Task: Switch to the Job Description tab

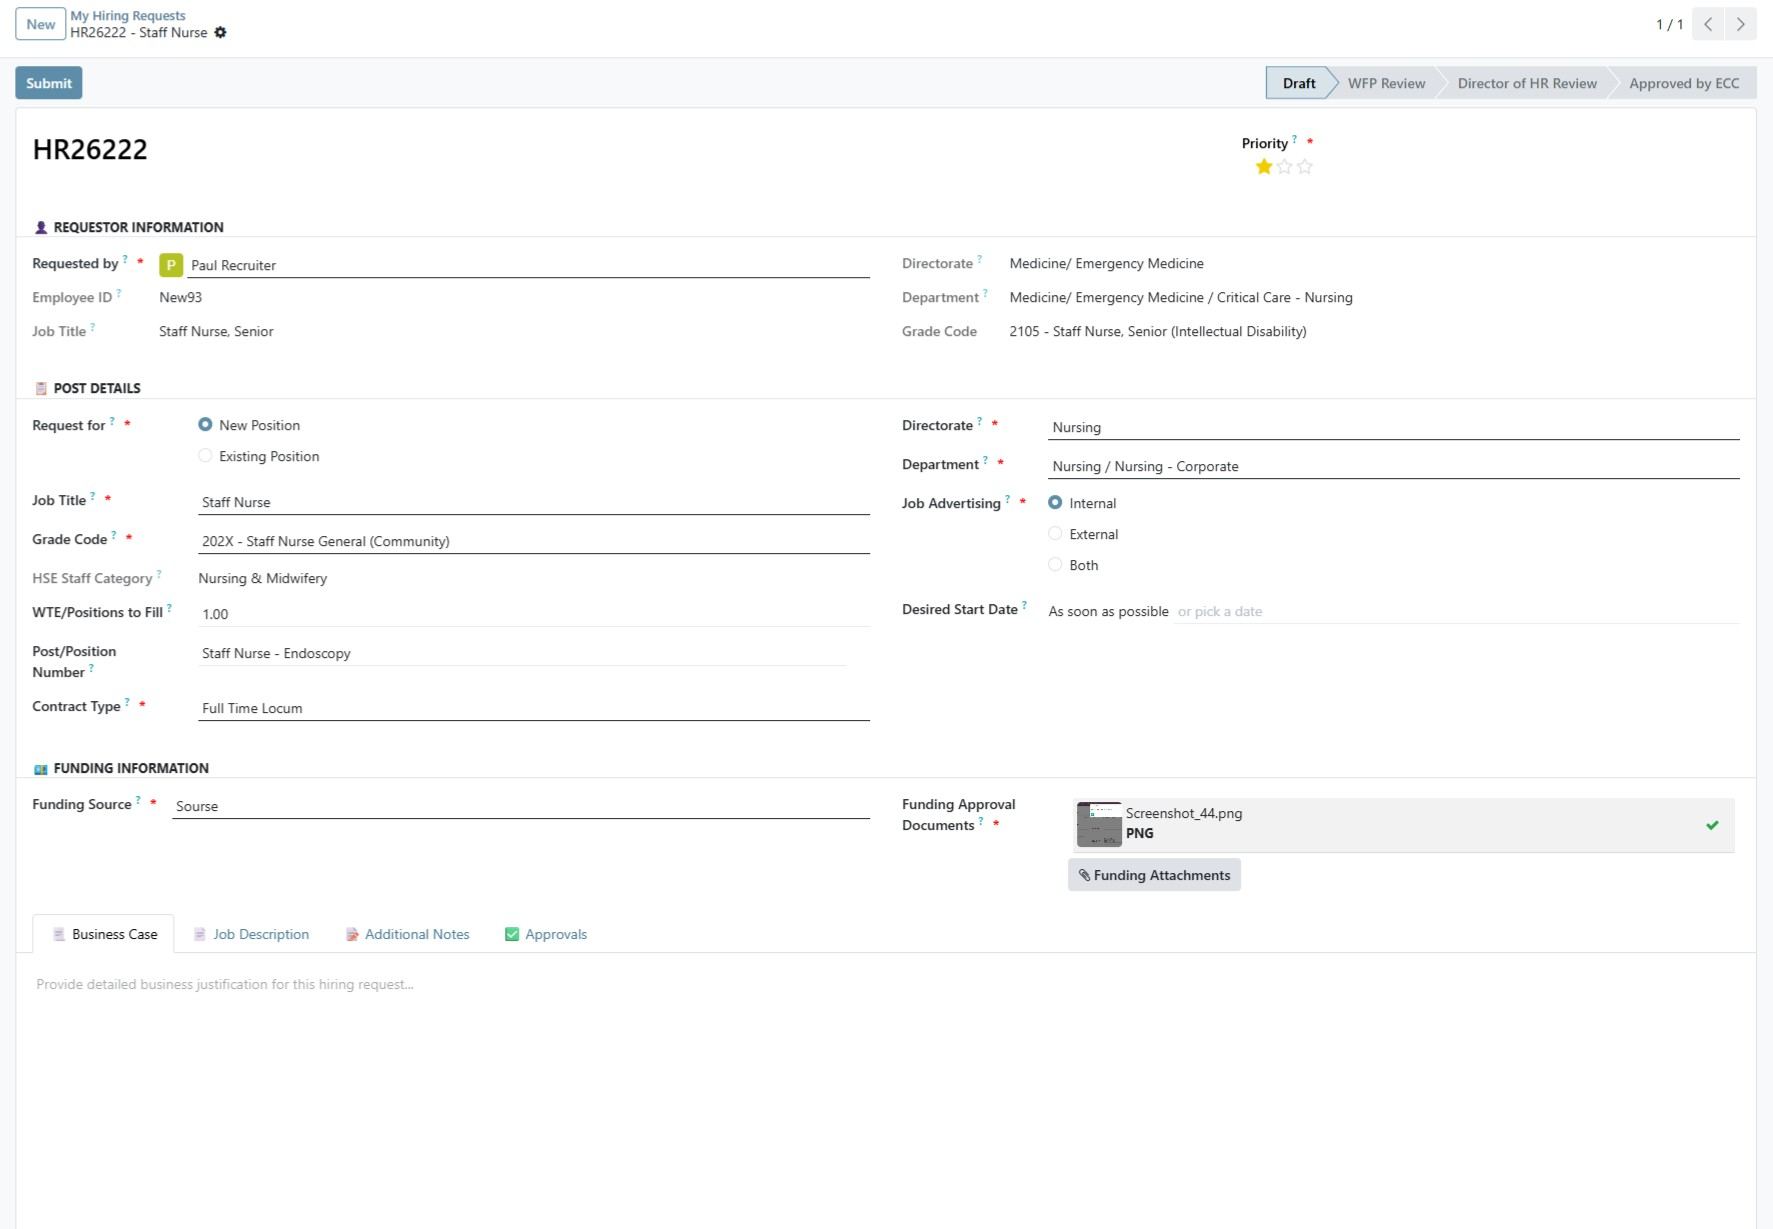Action: [x=251, y=934]
